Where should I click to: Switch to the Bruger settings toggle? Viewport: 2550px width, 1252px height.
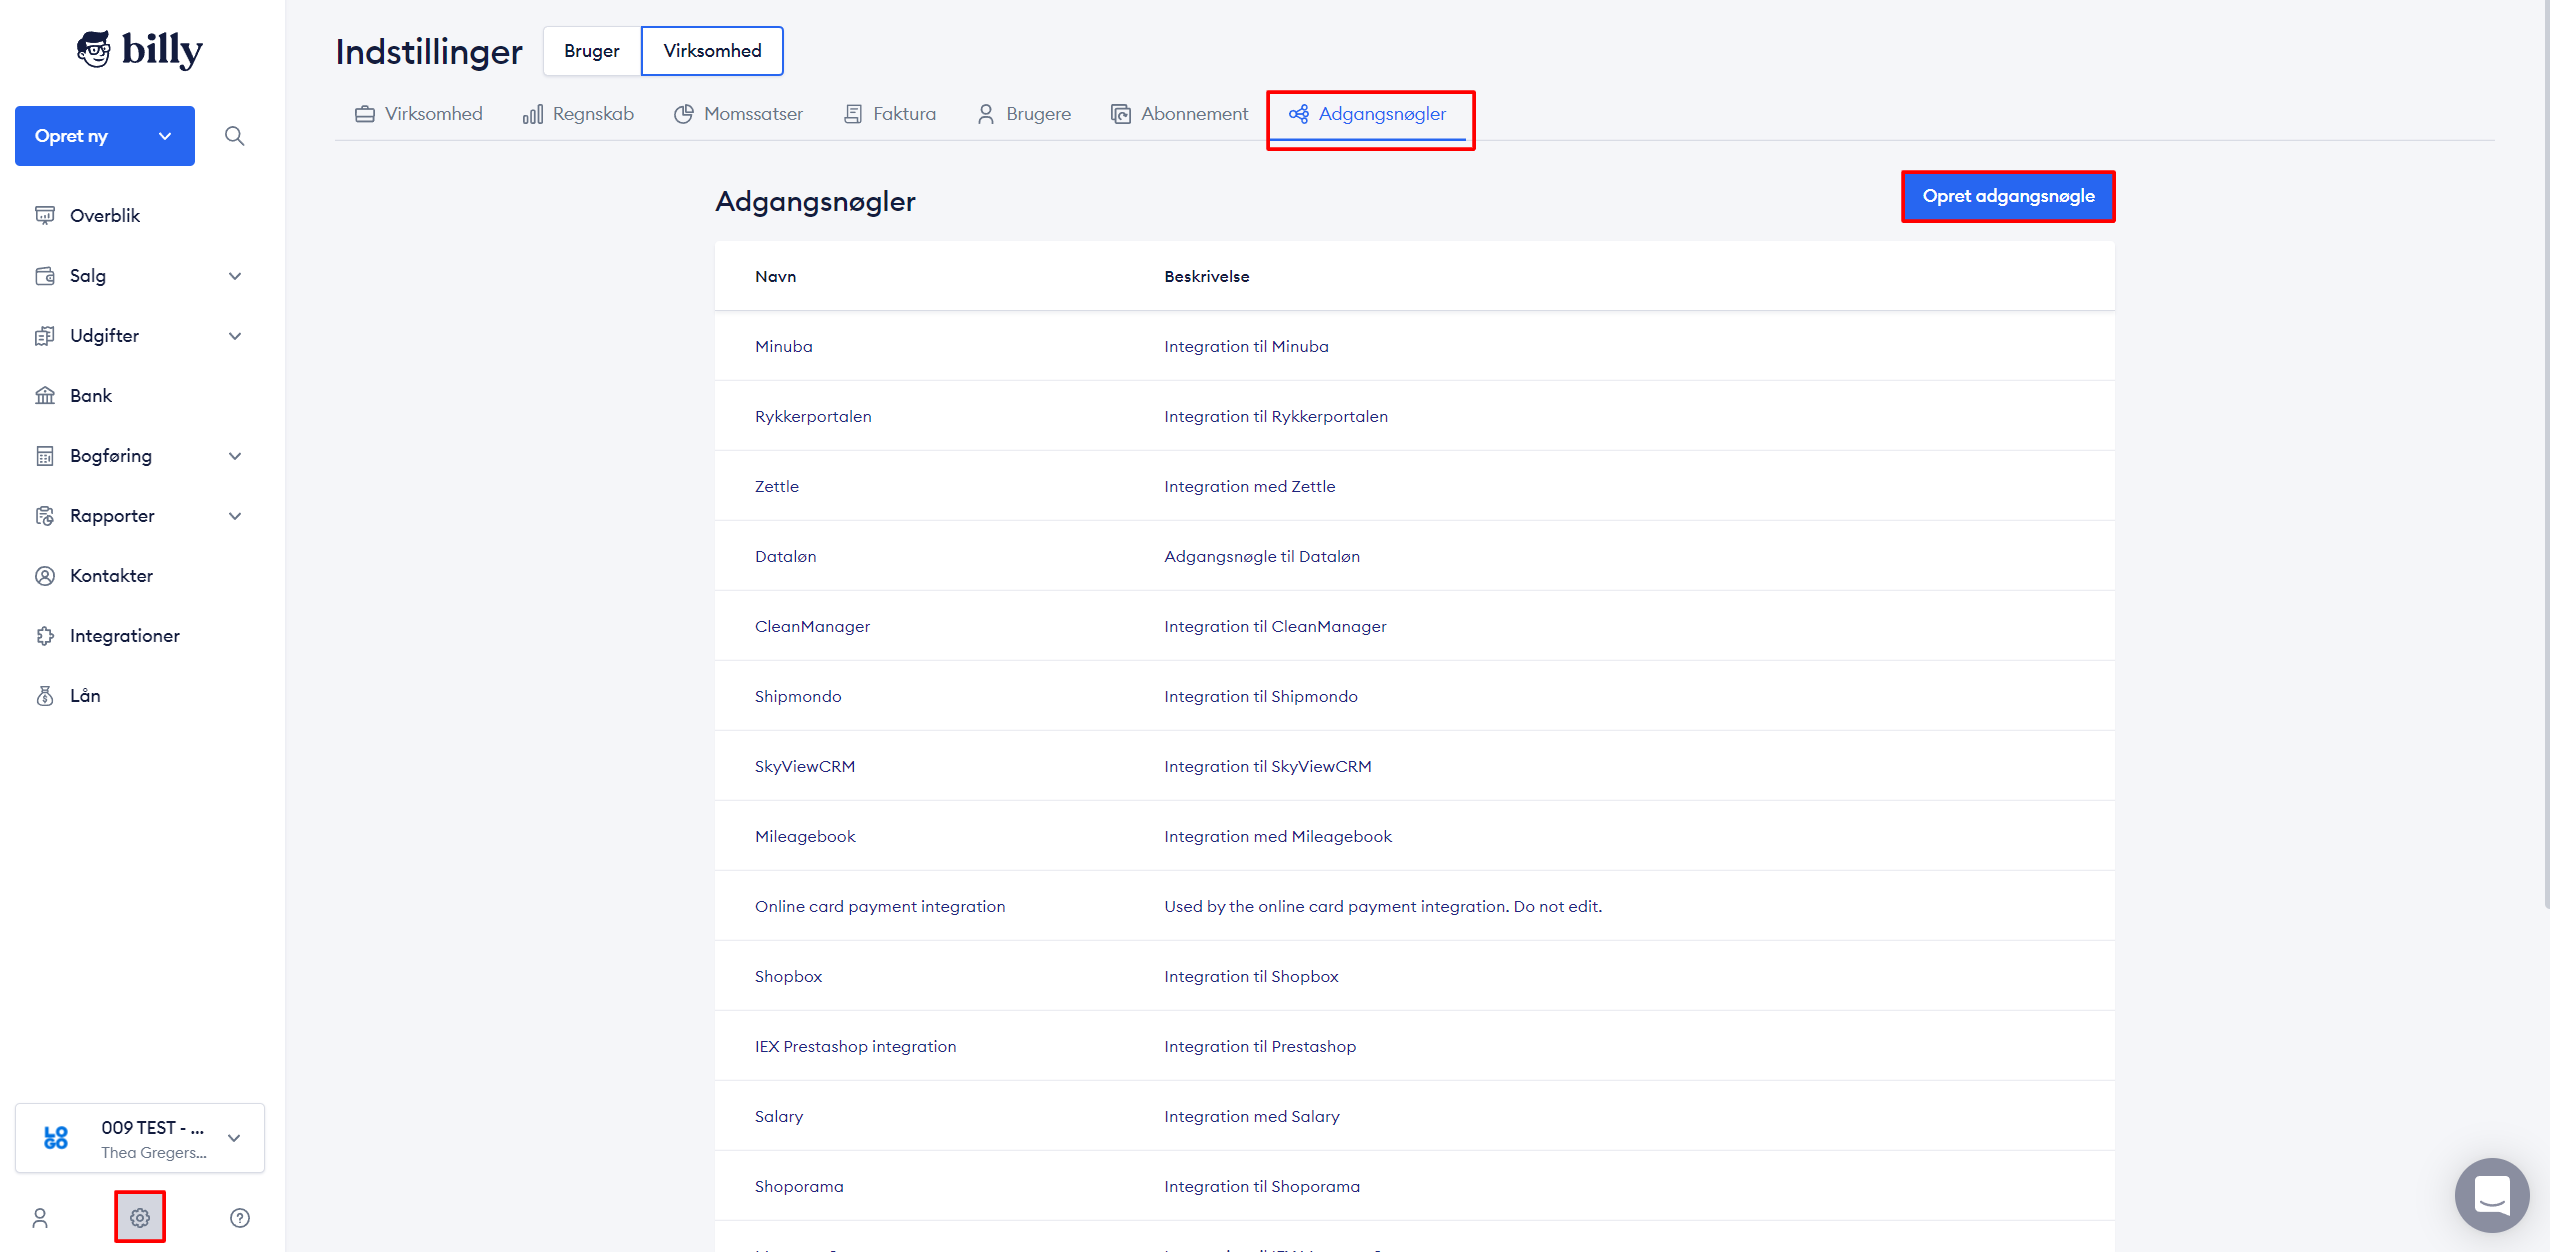pos(592,51)
